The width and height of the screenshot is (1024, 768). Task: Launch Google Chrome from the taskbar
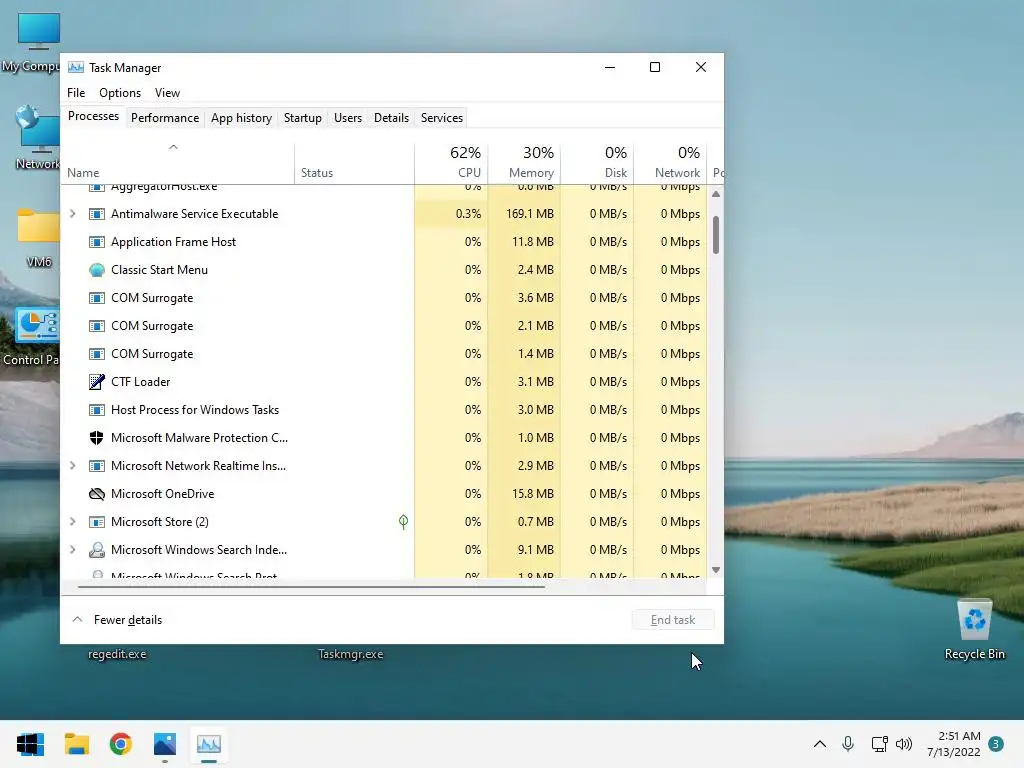(x=121, y=744)
